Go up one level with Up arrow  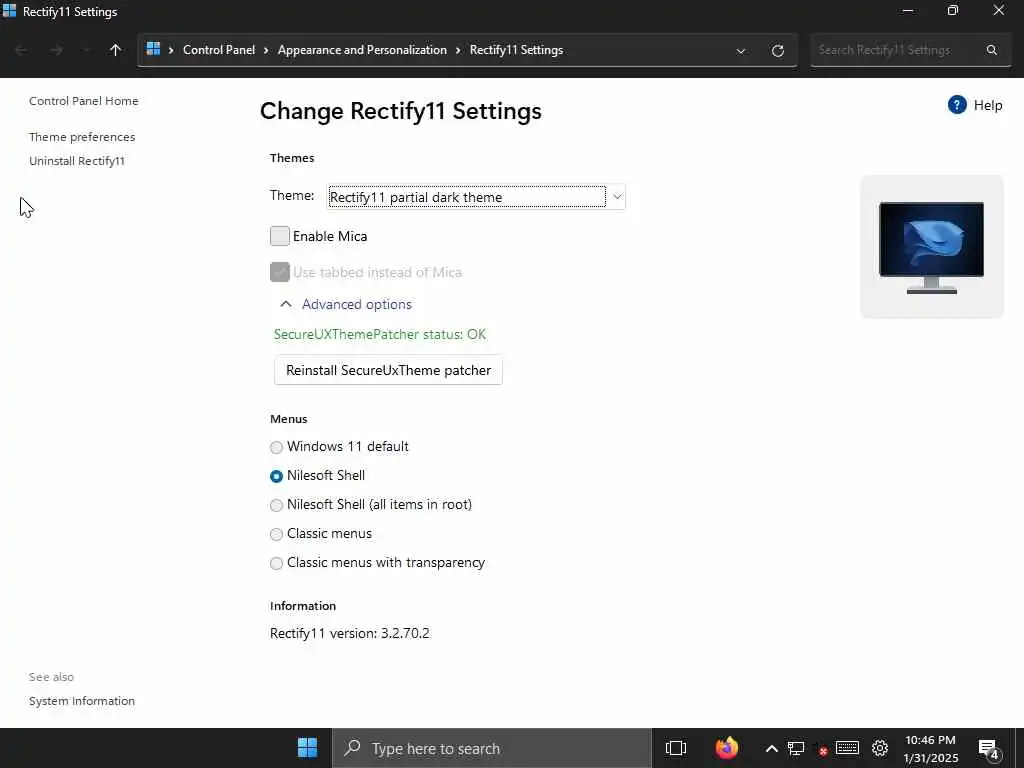[116, 50]
